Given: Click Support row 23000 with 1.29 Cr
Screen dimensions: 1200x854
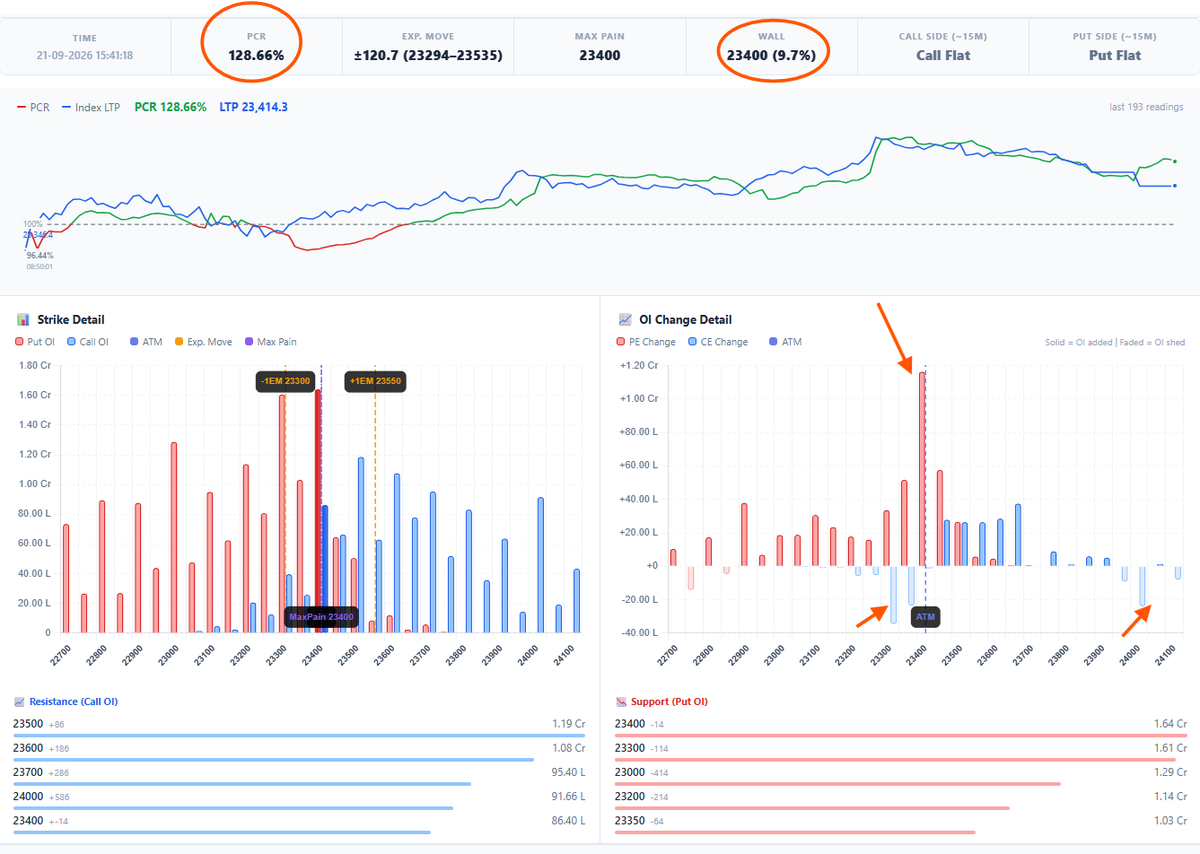Looking at the screenshot, I should (x=901, y=776).
